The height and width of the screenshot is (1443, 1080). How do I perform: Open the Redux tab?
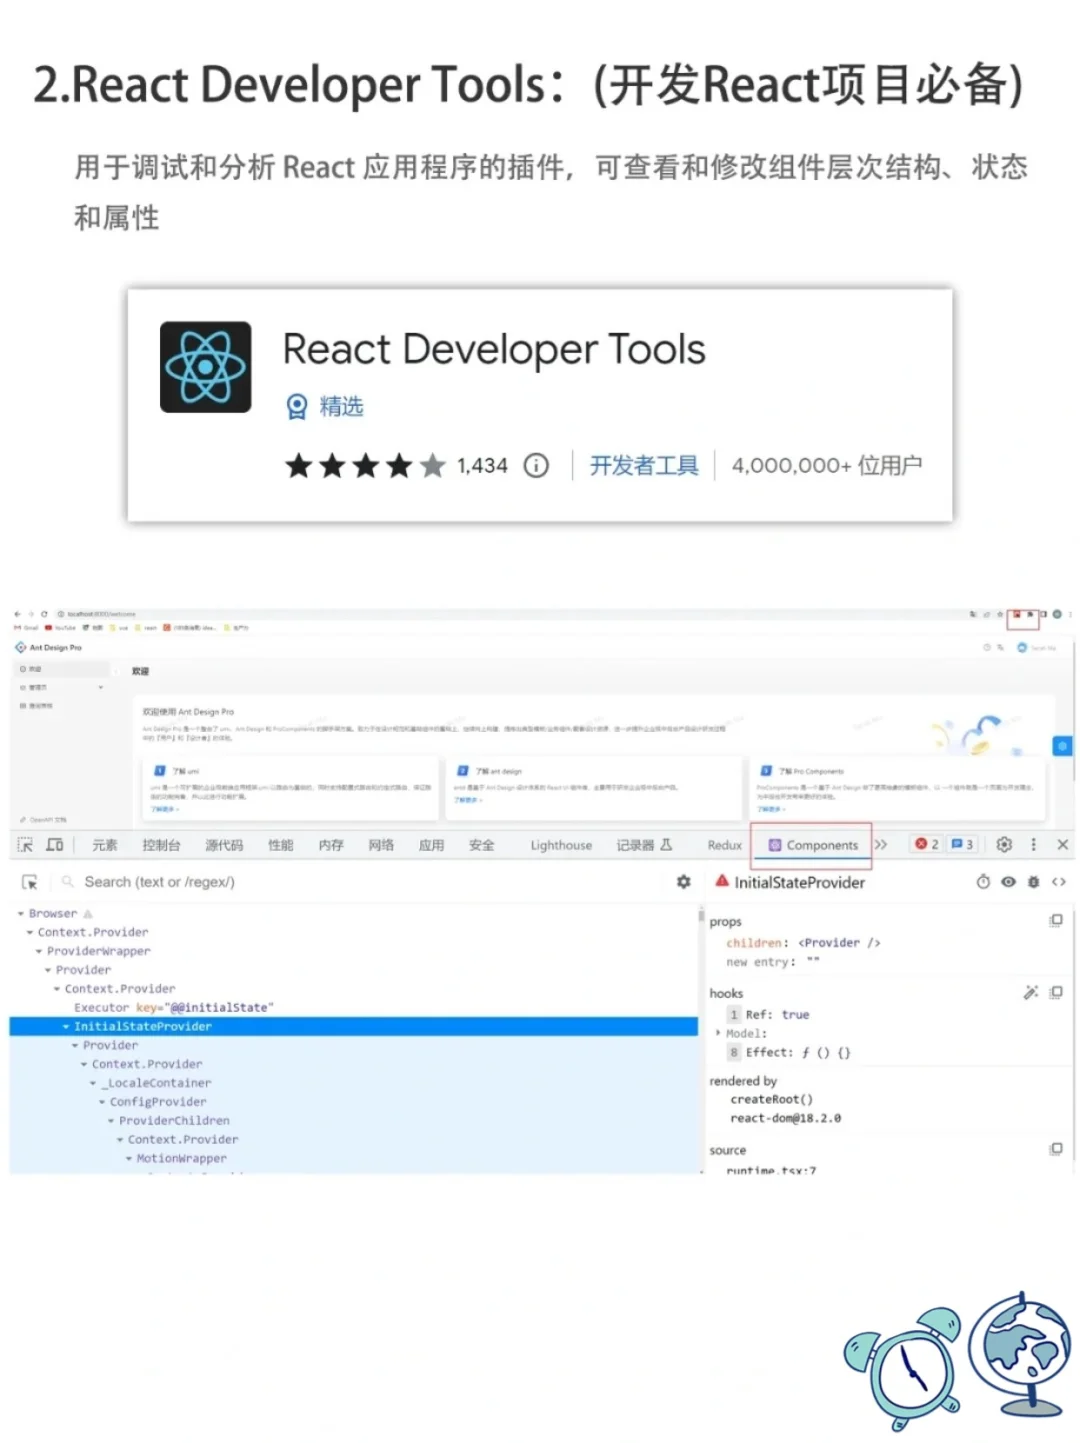[x=725, y=845]
